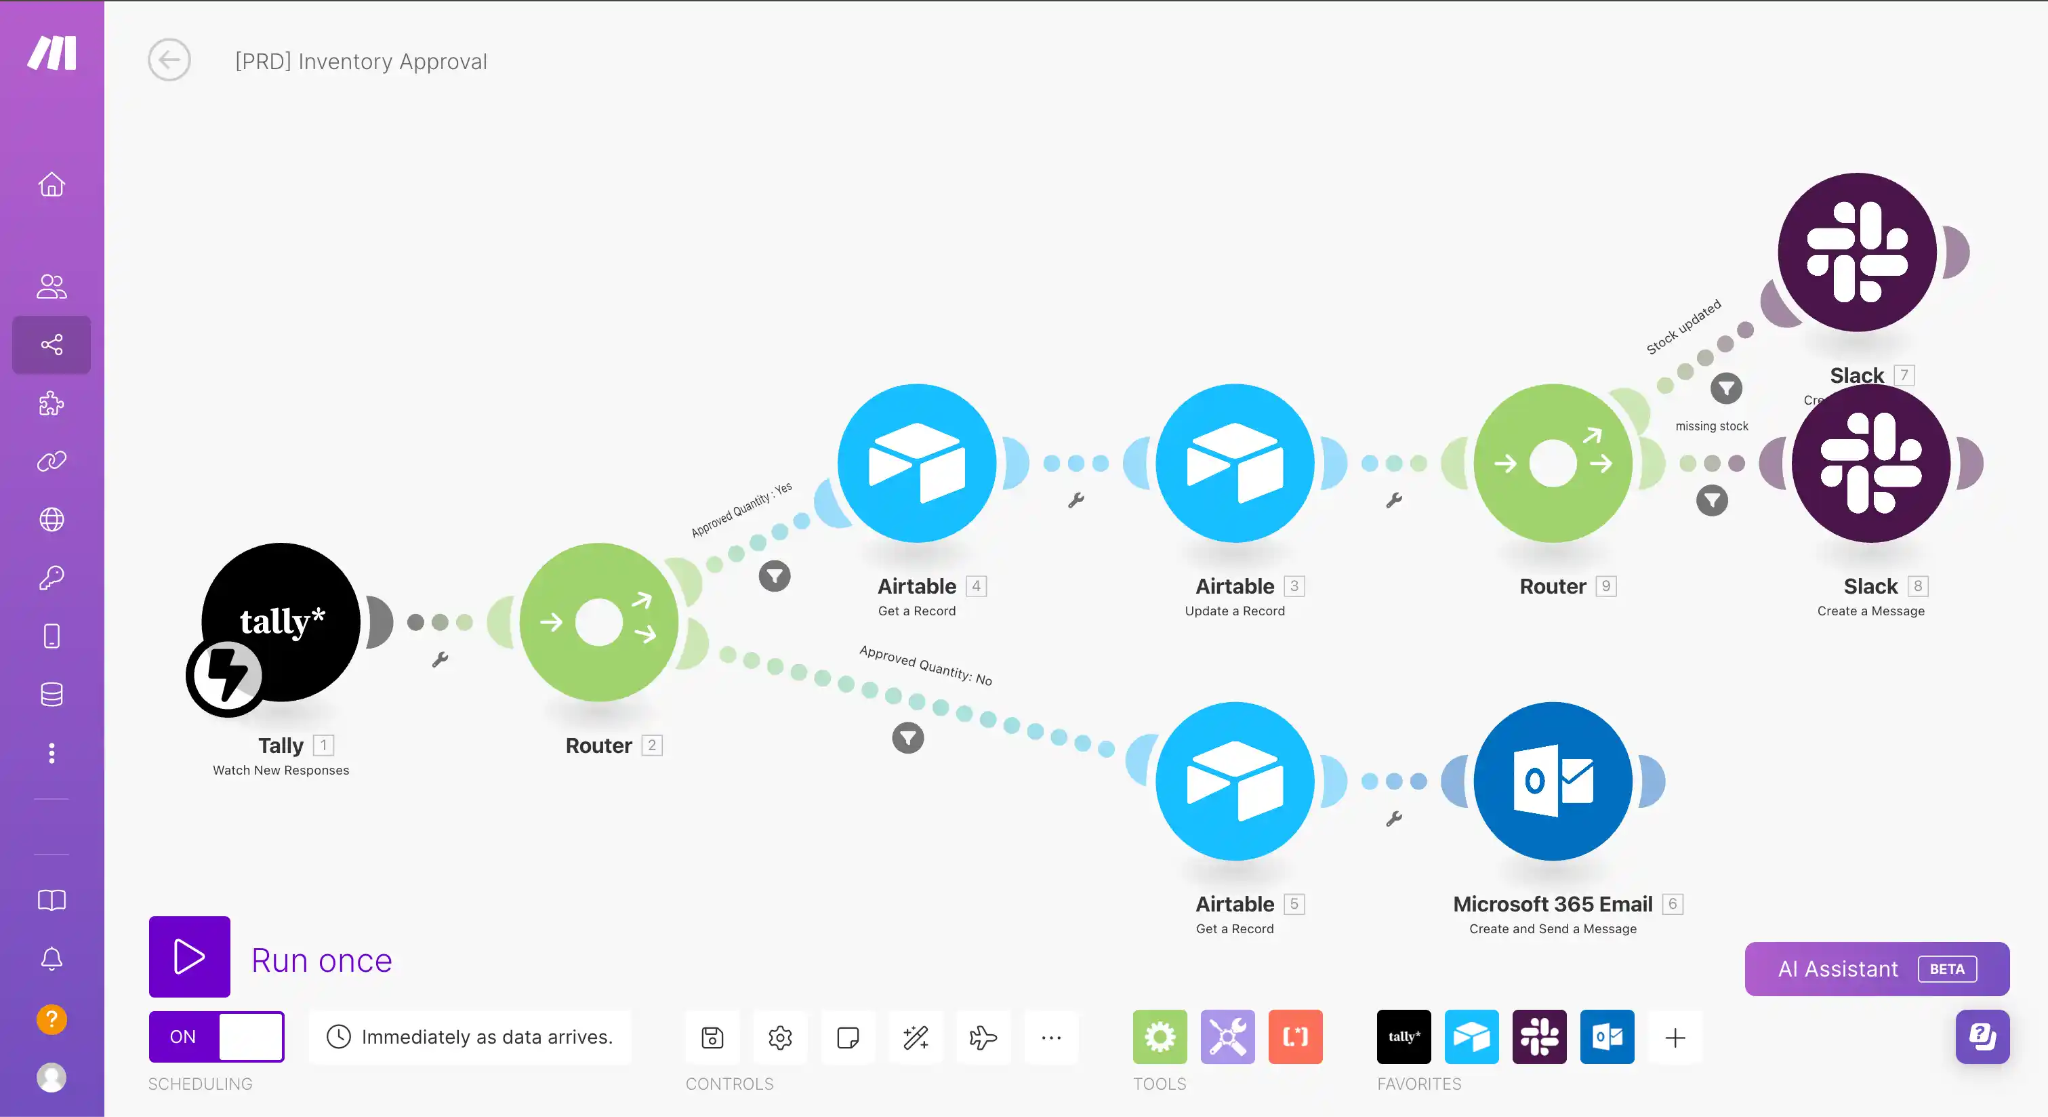Open the Team section in sidebar
2048x1117 pixels.
(52, 287)
